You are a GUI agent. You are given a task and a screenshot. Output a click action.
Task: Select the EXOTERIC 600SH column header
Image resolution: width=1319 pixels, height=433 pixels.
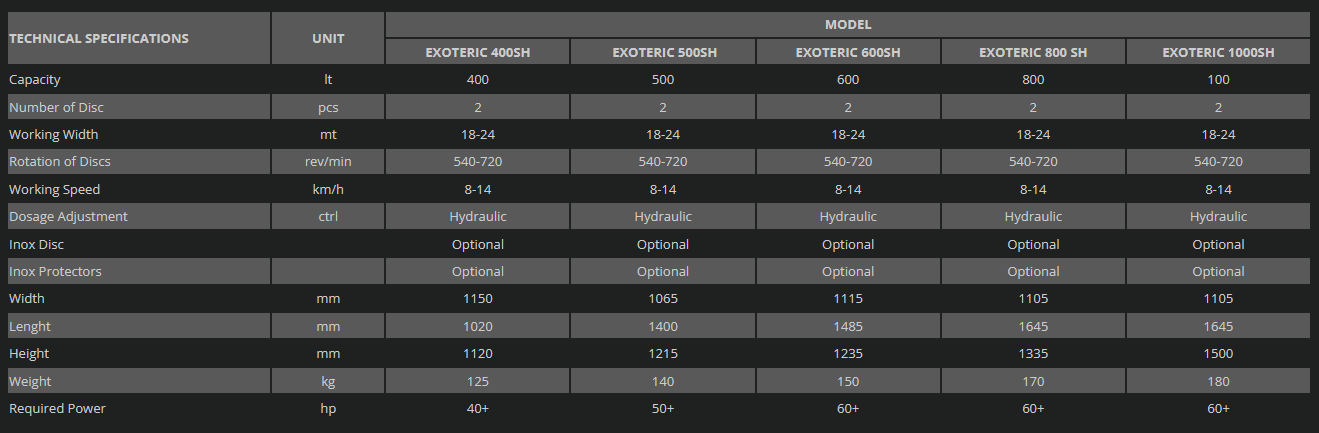click(848, 52)
